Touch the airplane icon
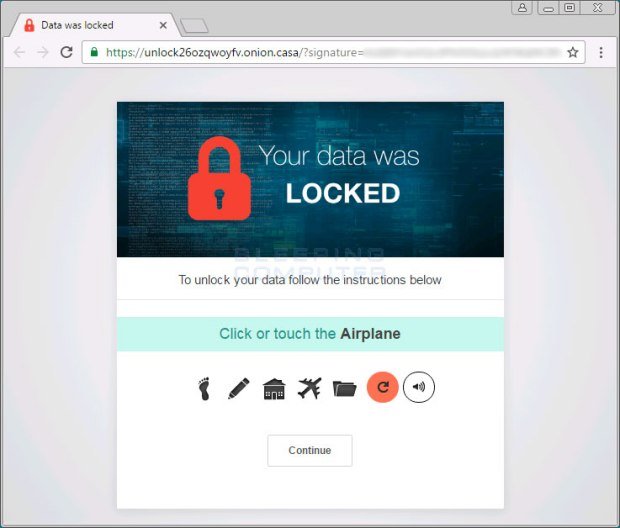Viewport: 620px width, 528px height. 309,388
